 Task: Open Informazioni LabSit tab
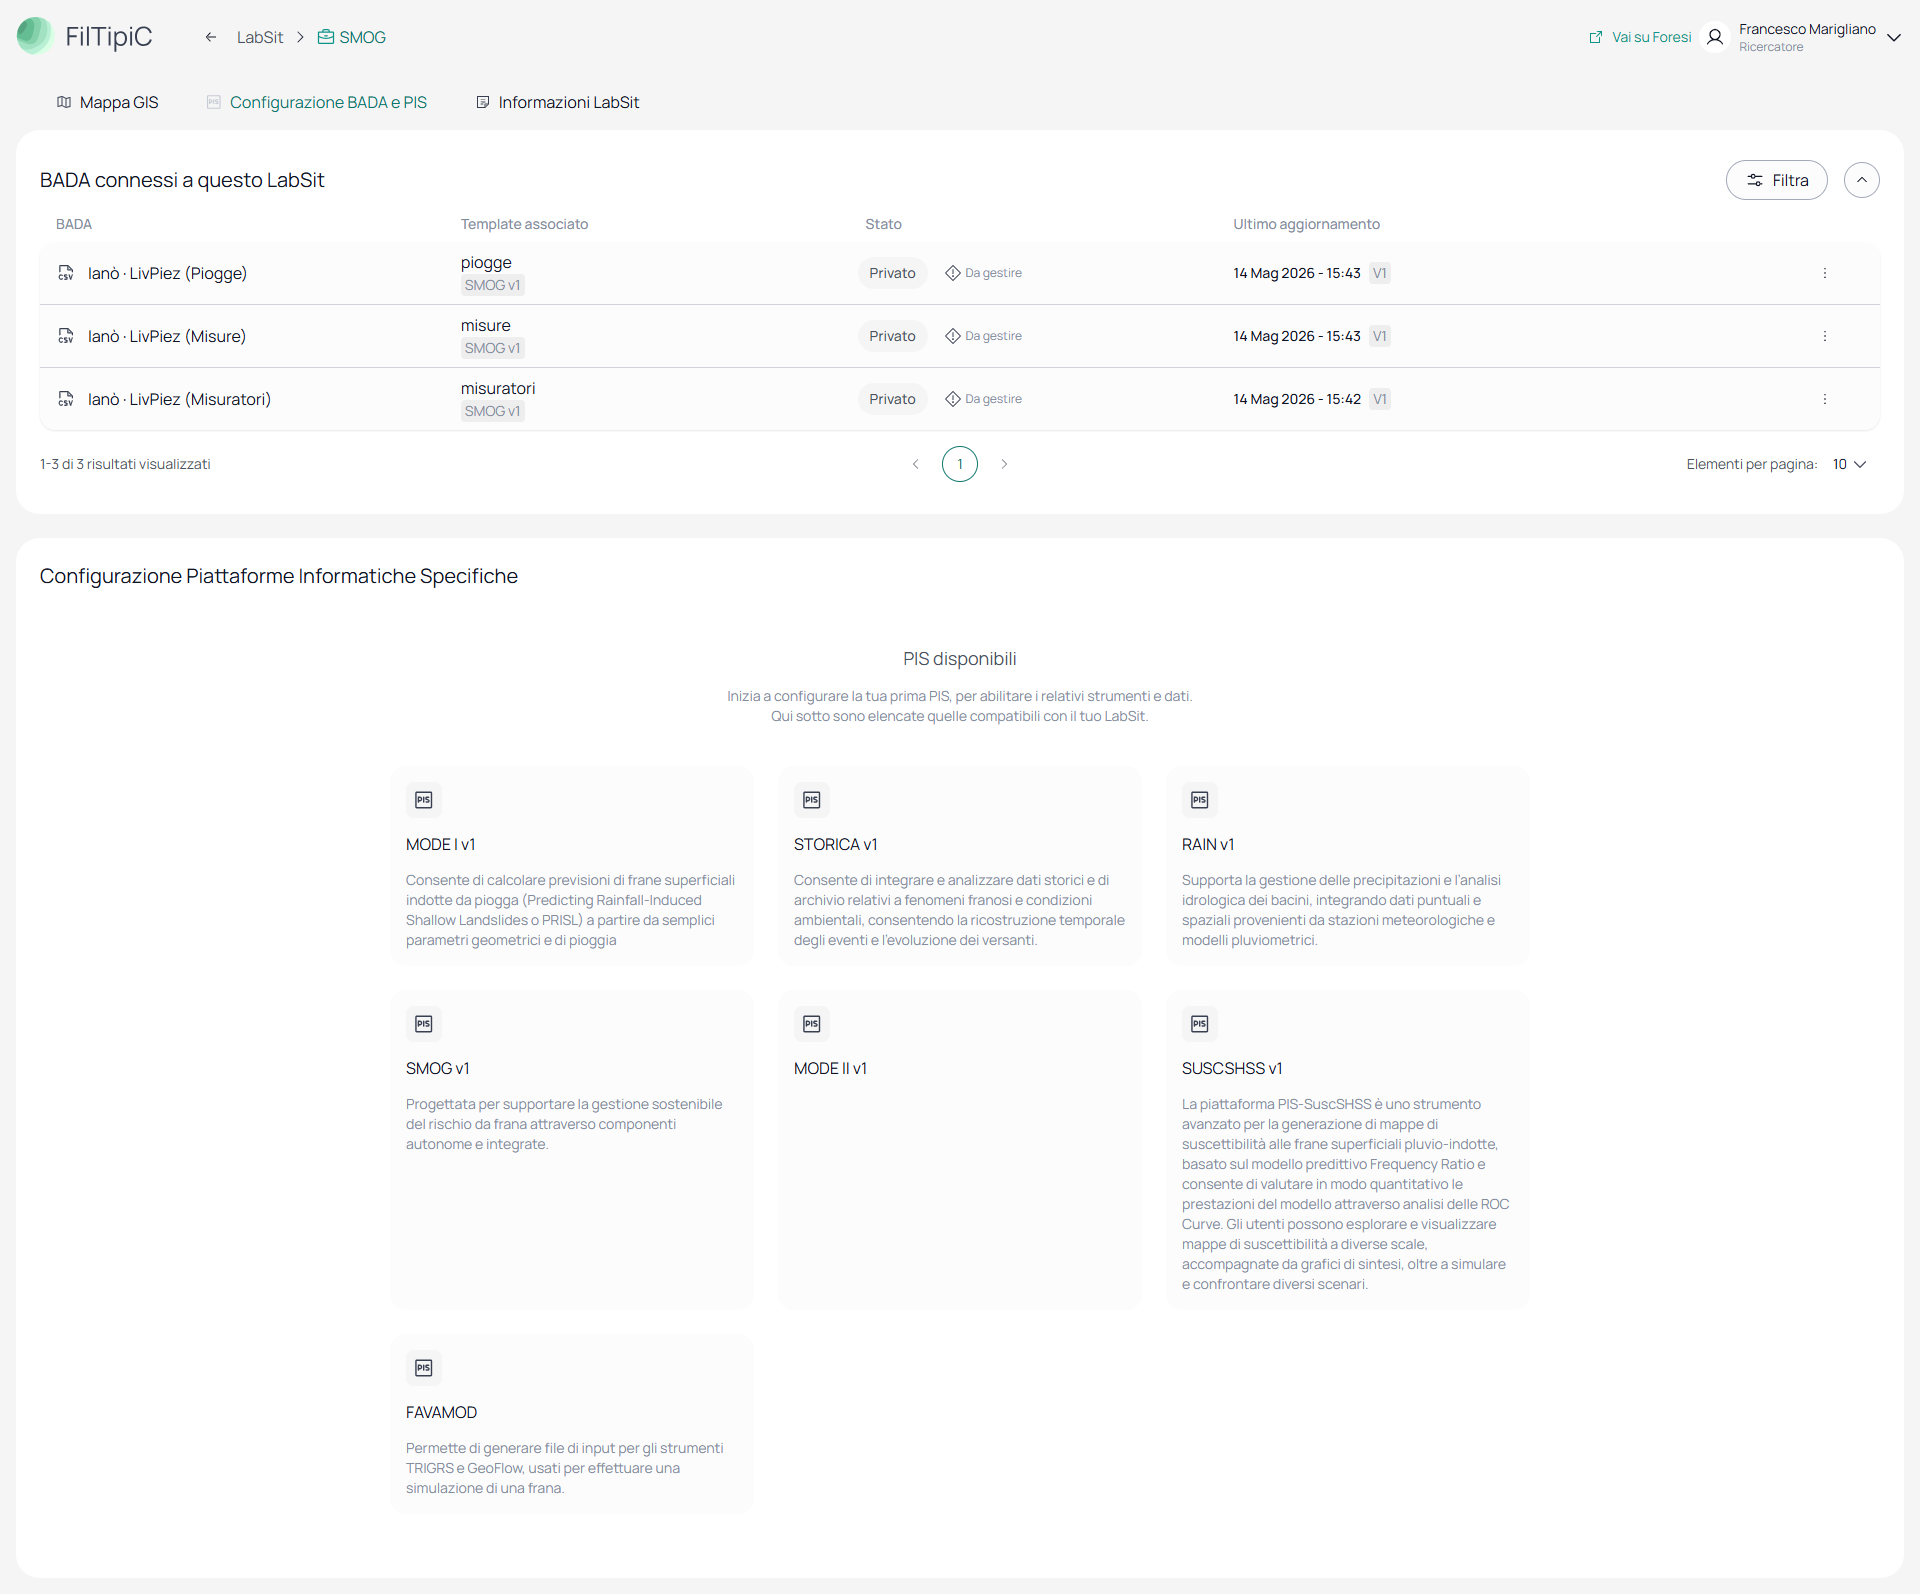point(557,102)
